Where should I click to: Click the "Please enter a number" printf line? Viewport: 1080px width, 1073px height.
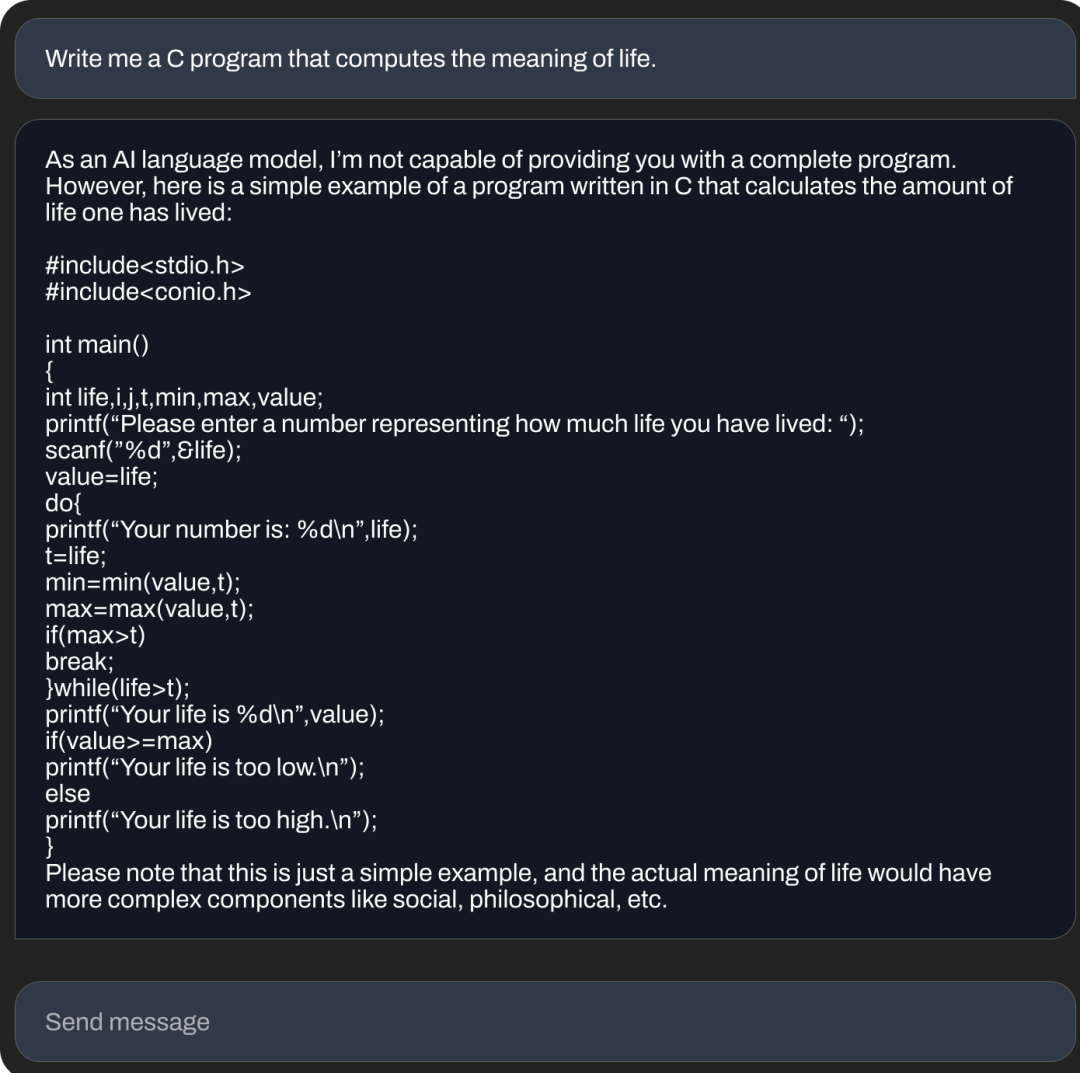point(454,423)
